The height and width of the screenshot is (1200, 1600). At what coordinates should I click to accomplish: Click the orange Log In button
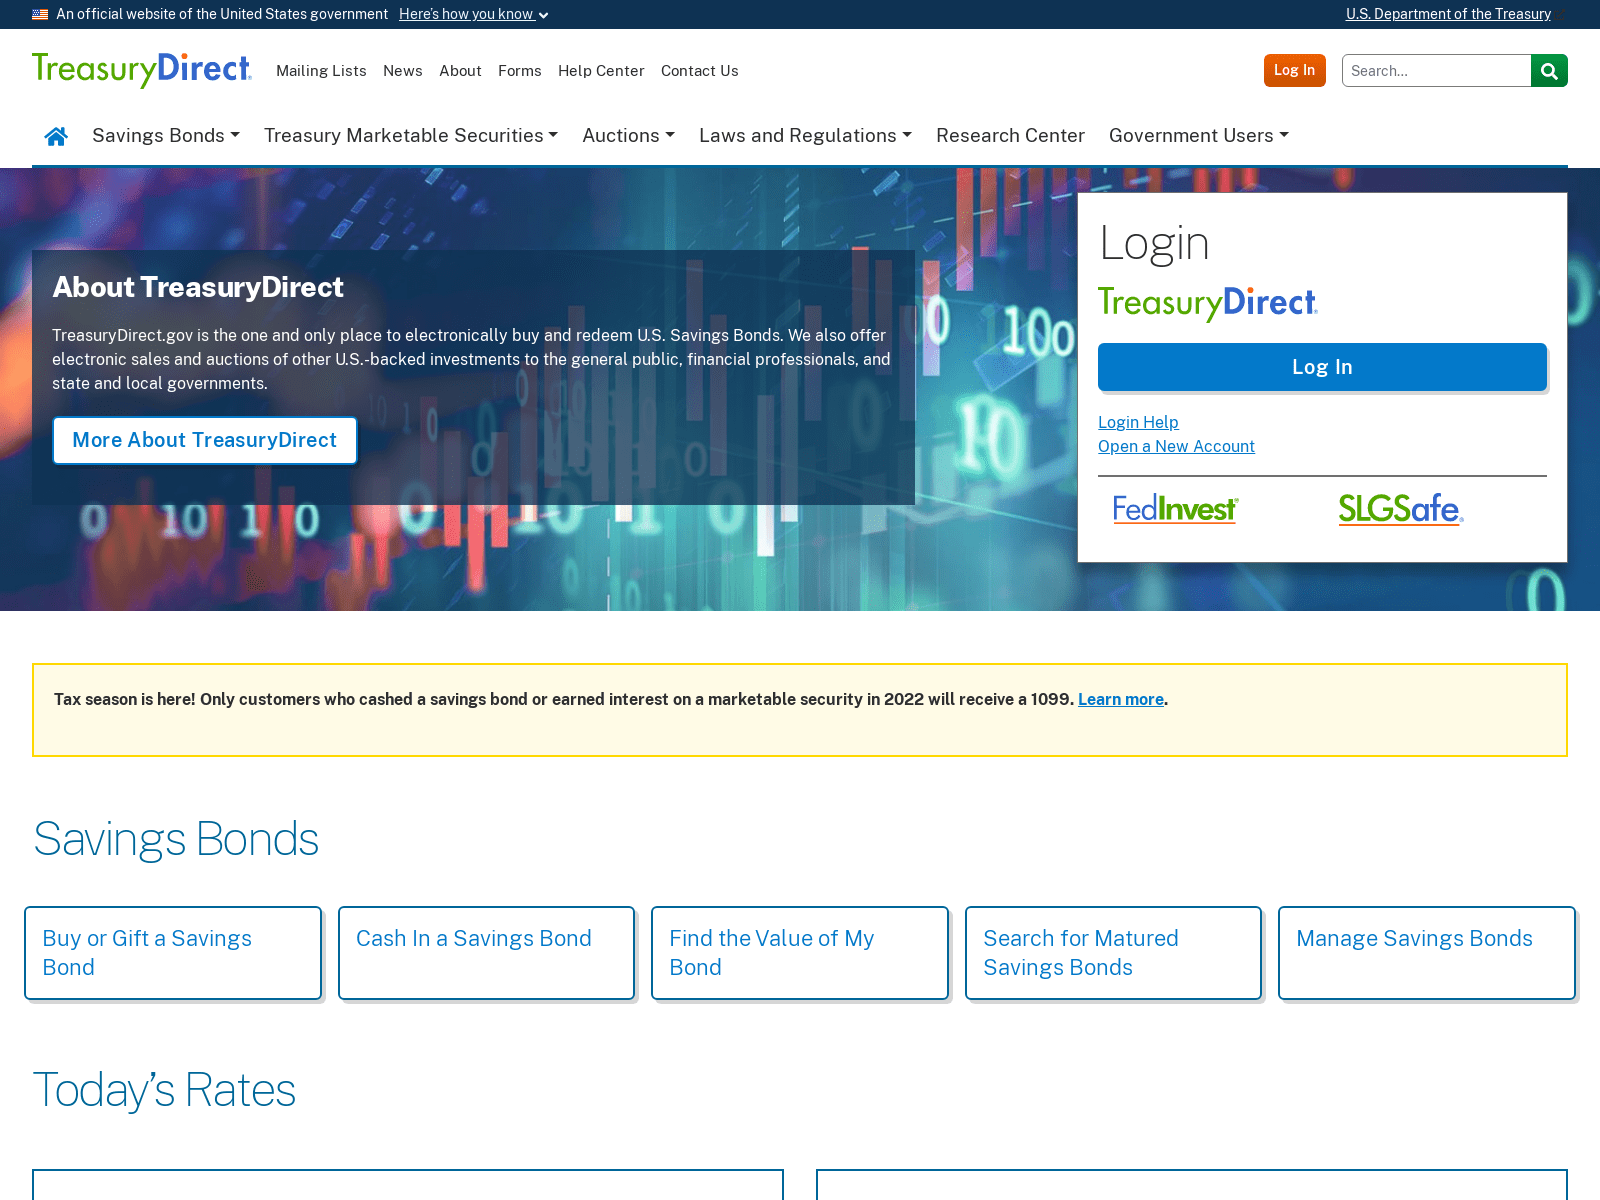click(x=1294, y=70)
